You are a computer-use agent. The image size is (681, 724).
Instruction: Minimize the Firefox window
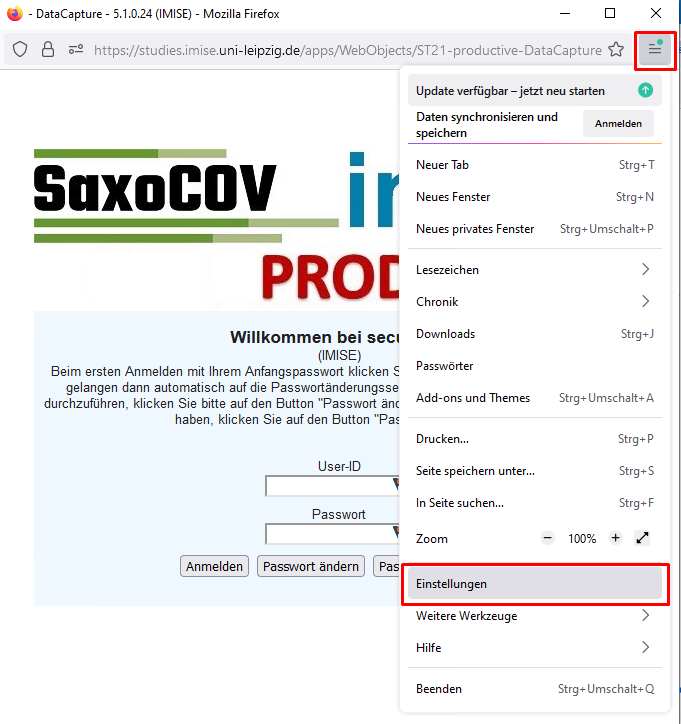(565, 13)
